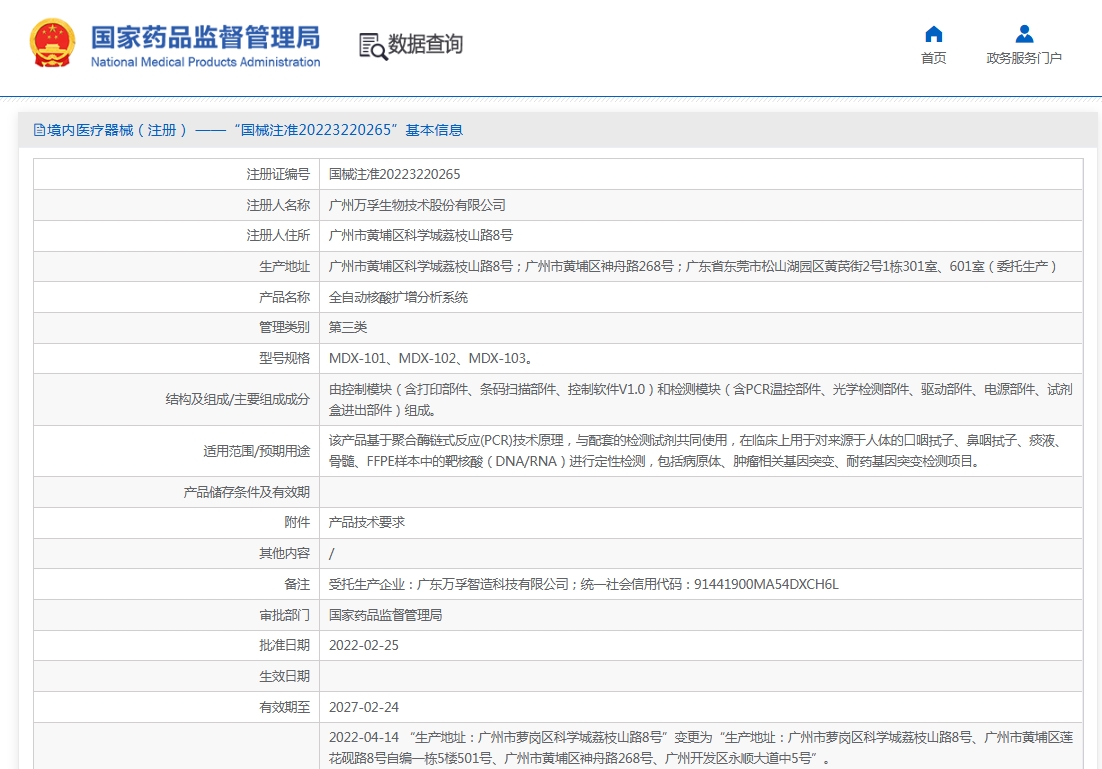Click empty 生效日期 value cell
1102x769 pixels.
point(701,676)
